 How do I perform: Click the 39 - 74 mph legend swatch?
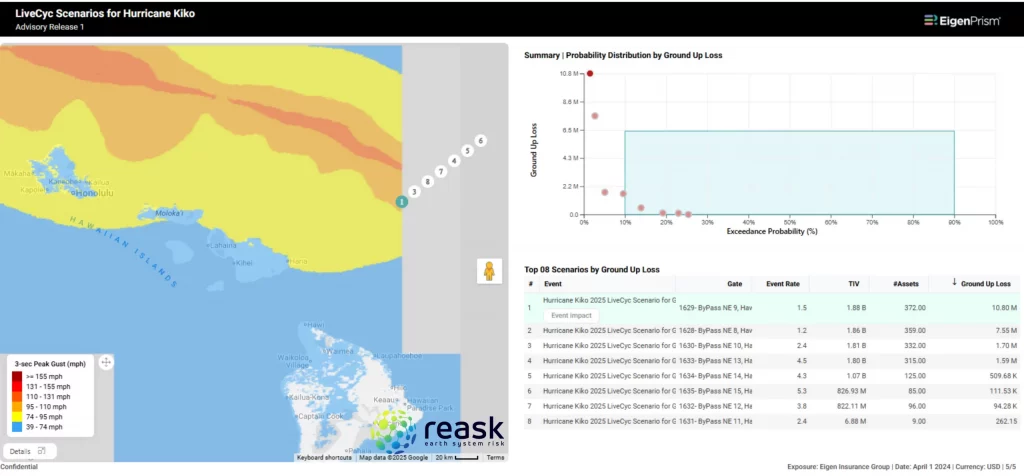(17, 427)
